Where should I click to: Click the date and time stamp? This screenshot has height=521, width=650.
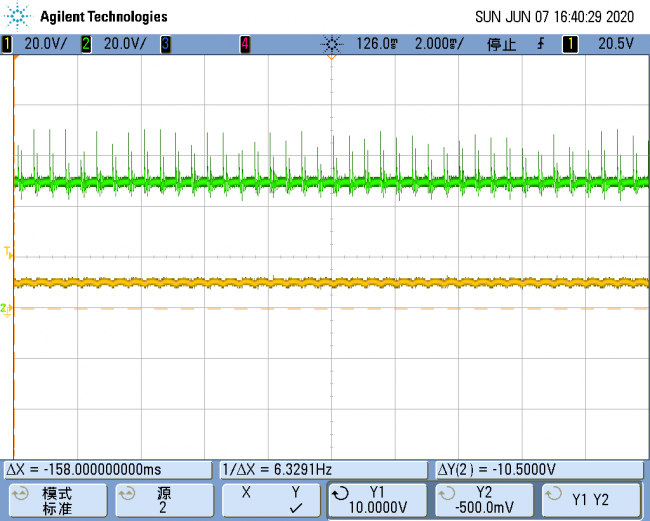(554, 17)
